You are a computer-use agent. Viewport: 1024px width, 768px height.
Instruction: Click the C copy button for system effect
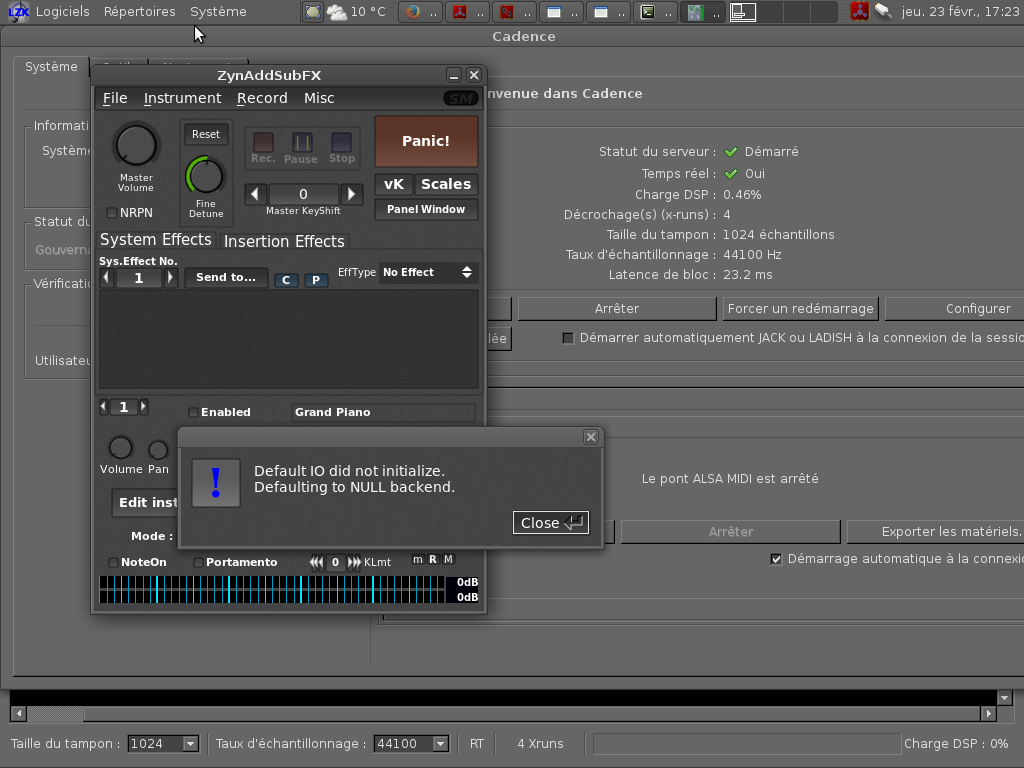[286, 280]
